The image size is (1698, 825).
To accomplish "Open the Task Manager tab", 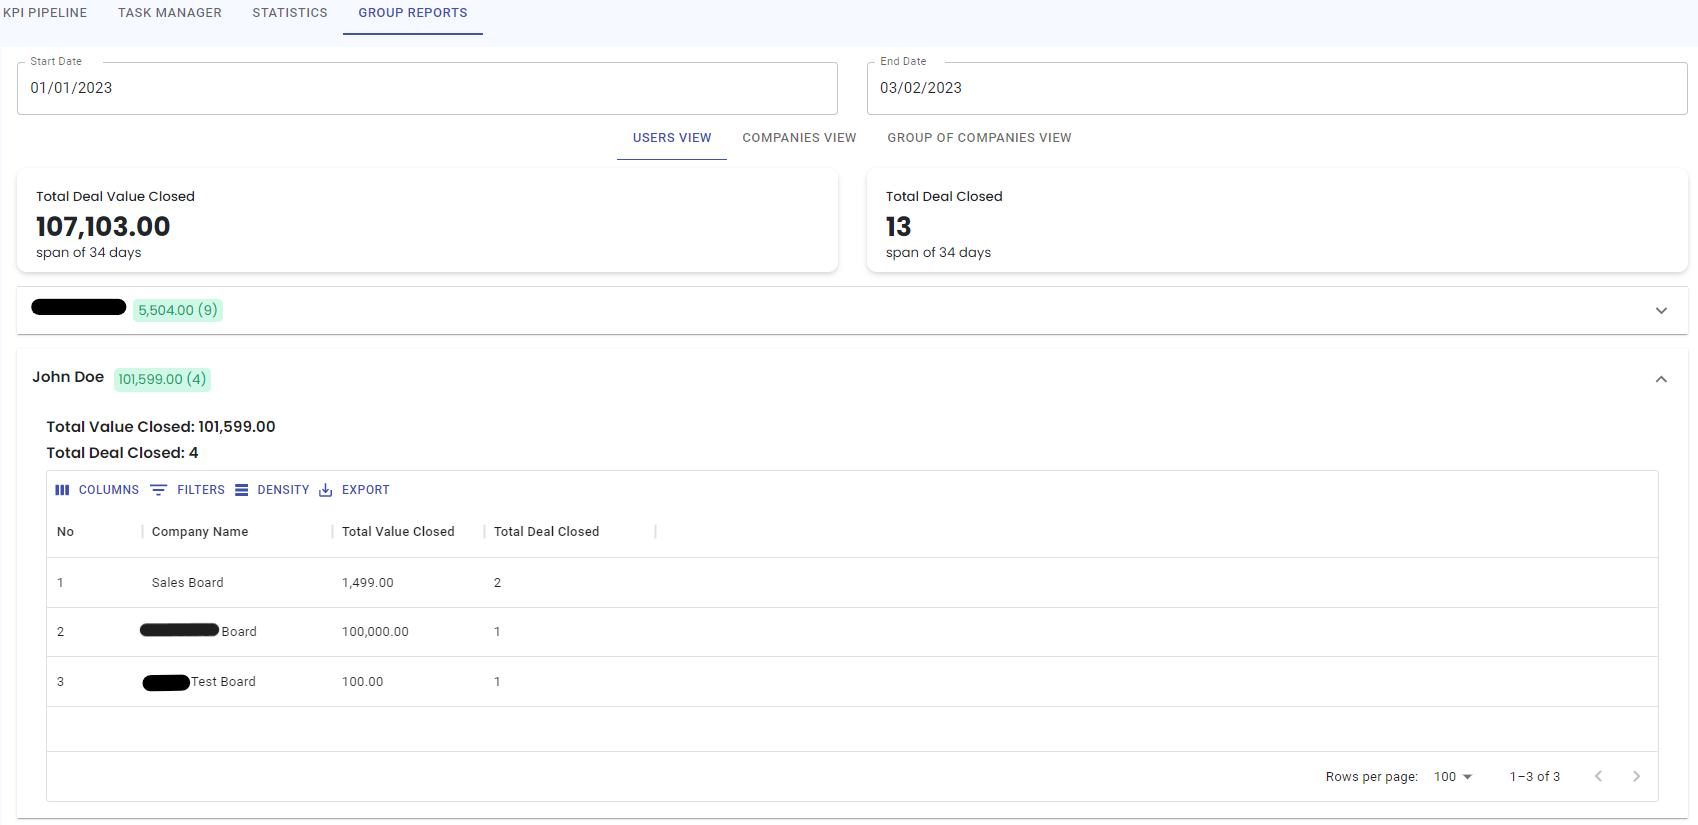I will tap(170, 13).
